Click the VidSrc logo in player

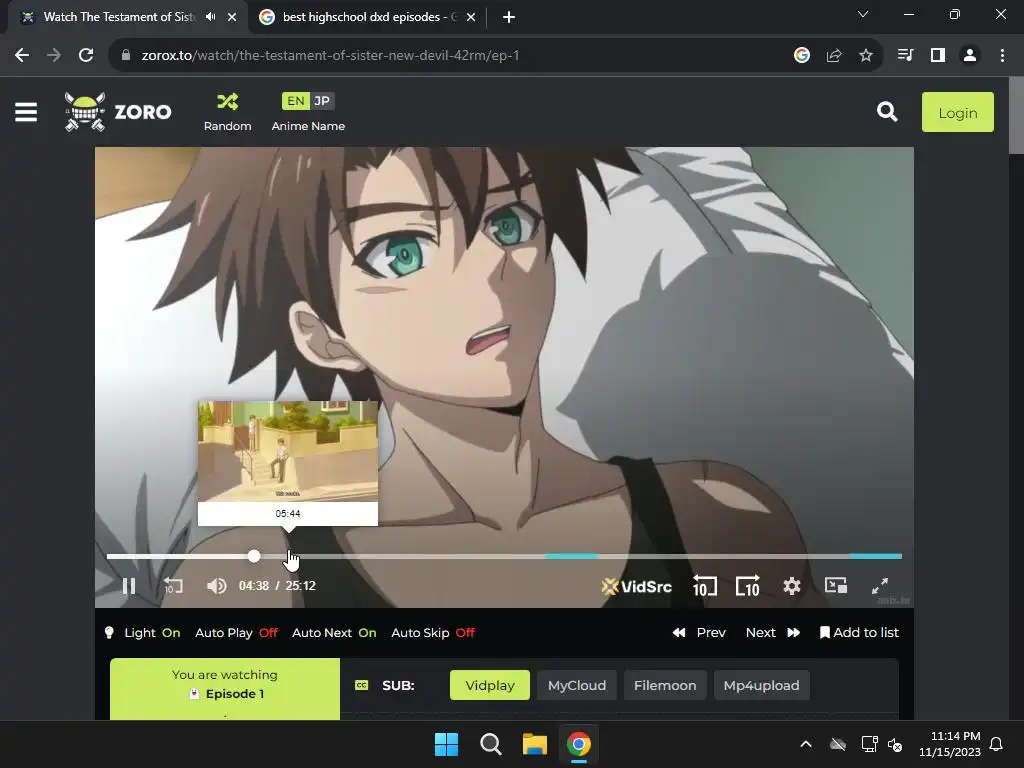pyautogui.click(x=636, y=586)
